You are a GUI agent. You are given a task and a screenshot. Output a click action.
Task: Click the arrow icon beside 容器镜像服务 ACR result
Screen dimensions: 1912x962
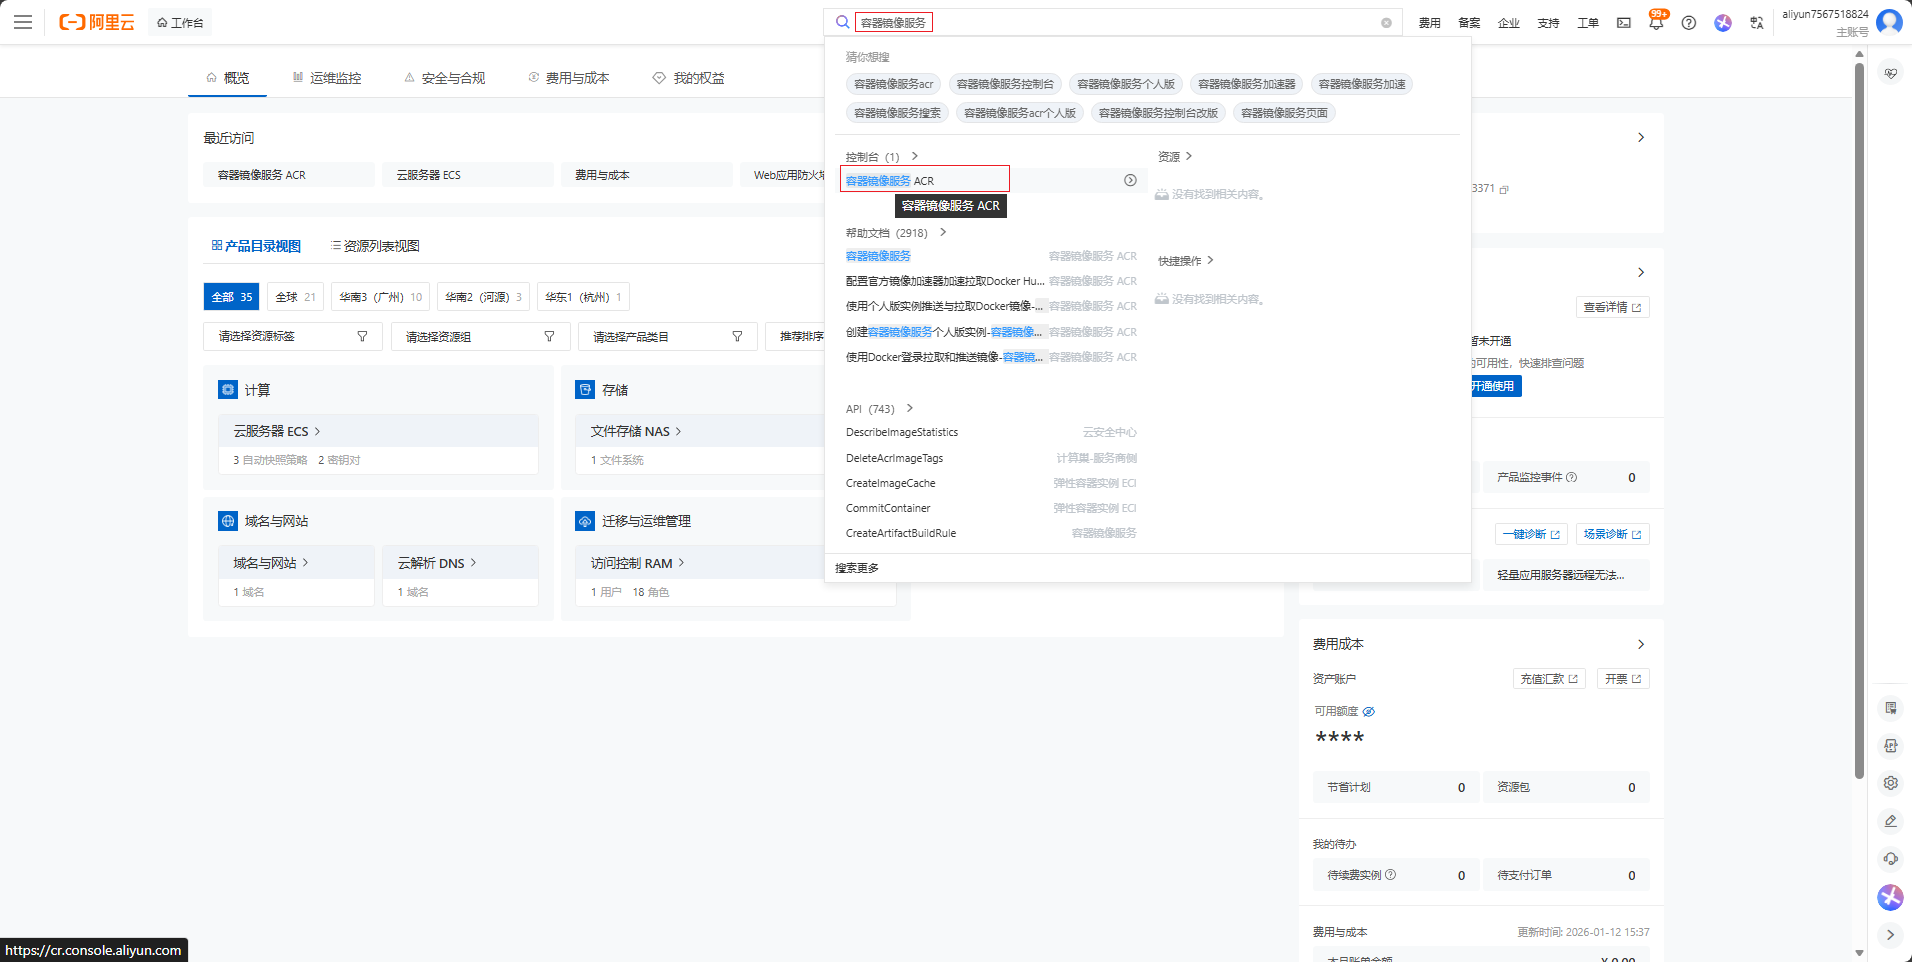1130,180
